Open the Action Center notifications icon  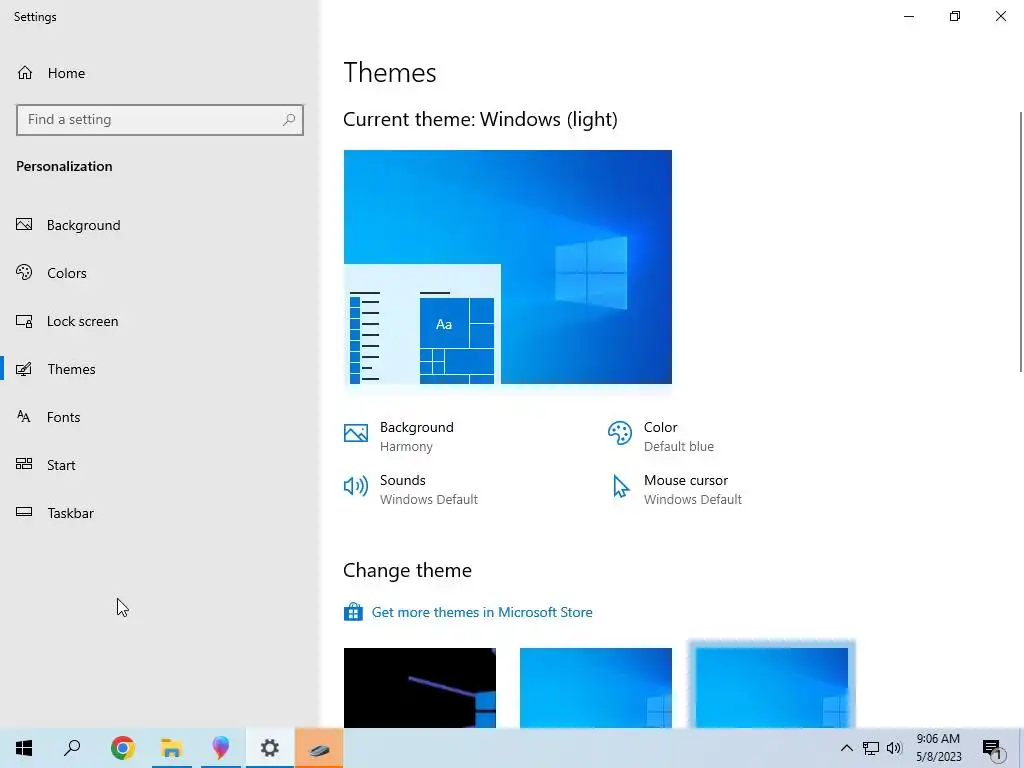pos(992,748)
